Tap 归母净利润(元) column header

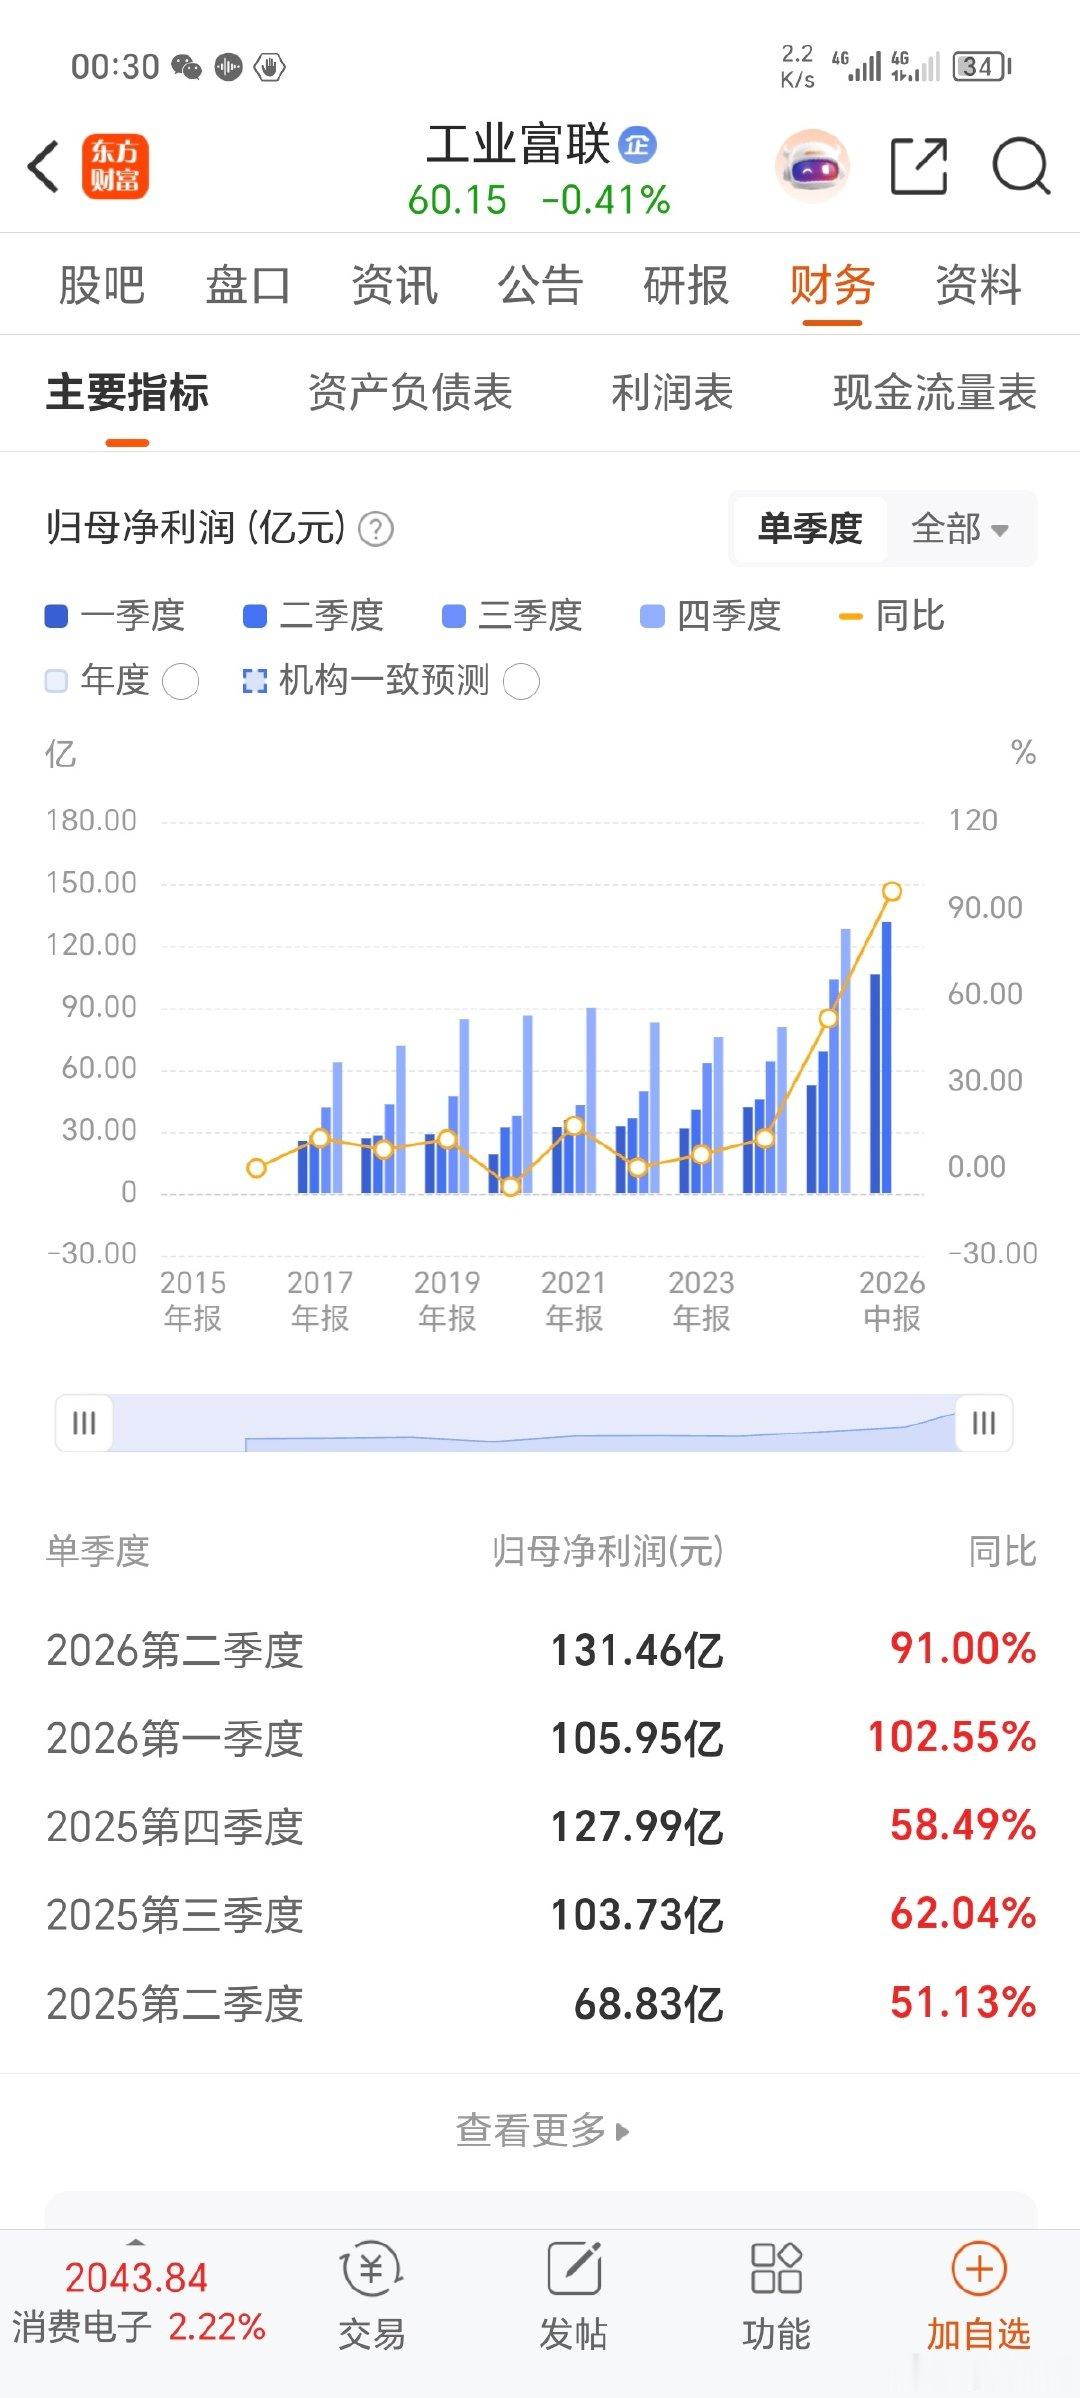(x=608, y=1552)
